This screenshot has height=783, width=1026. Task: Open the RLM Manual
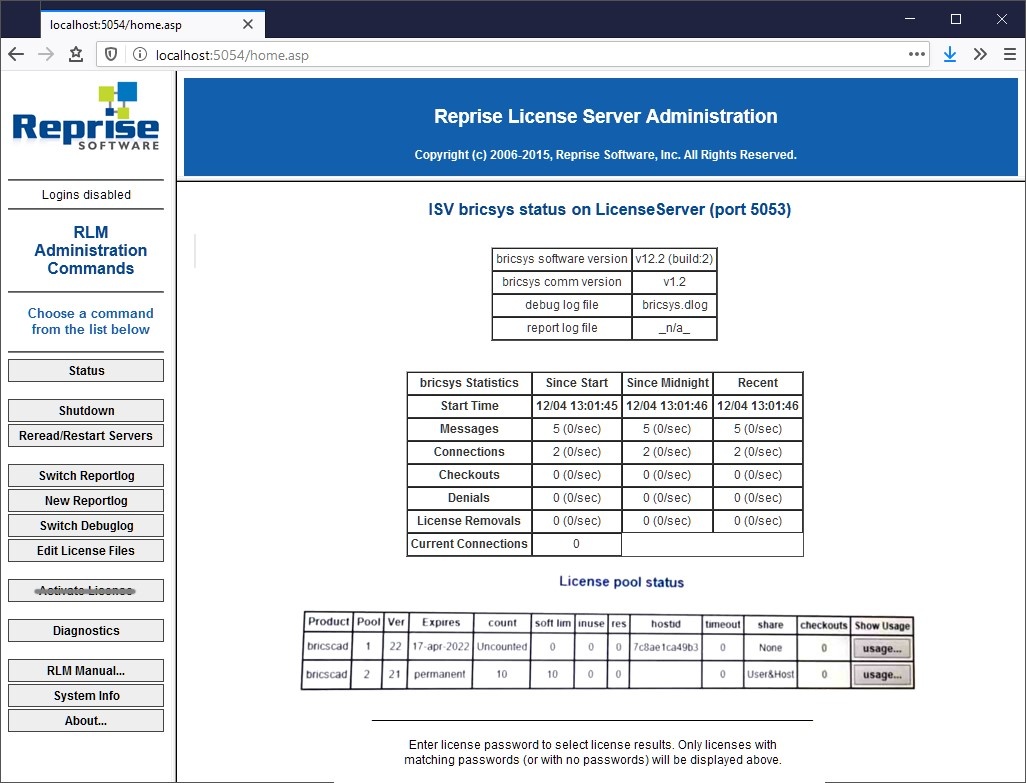click(x=86, y=670)
